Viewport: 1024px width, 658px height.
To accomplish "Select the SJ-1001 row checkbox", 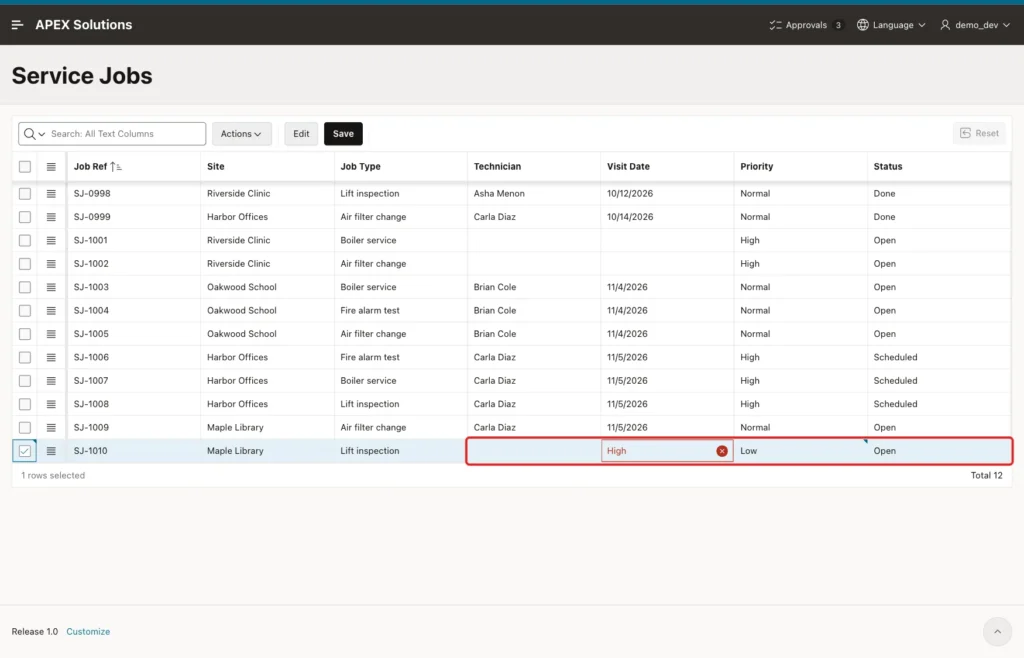I will tap(25, 240).
